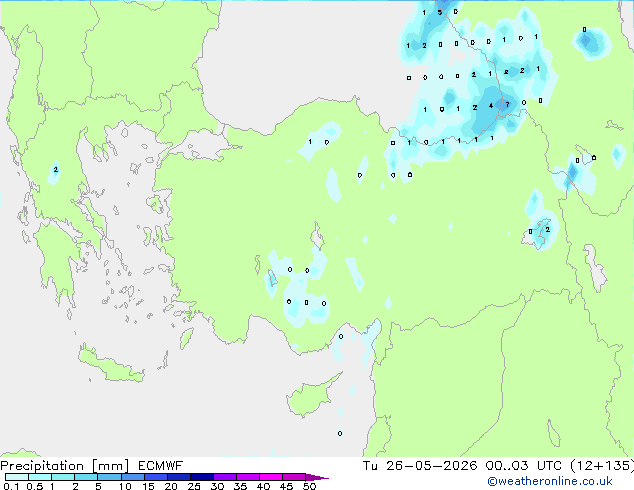
Task: Click the 'Precipitation [mm]' title text
Action: click(64, 466)
